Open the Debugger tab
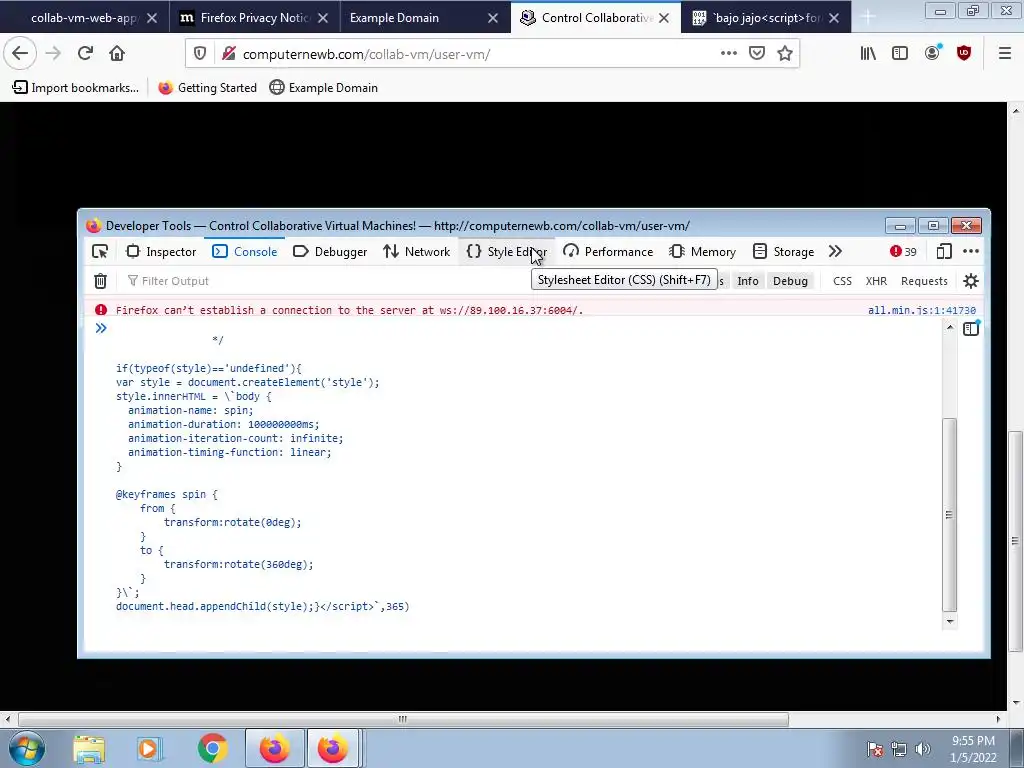 click(330, 251)
